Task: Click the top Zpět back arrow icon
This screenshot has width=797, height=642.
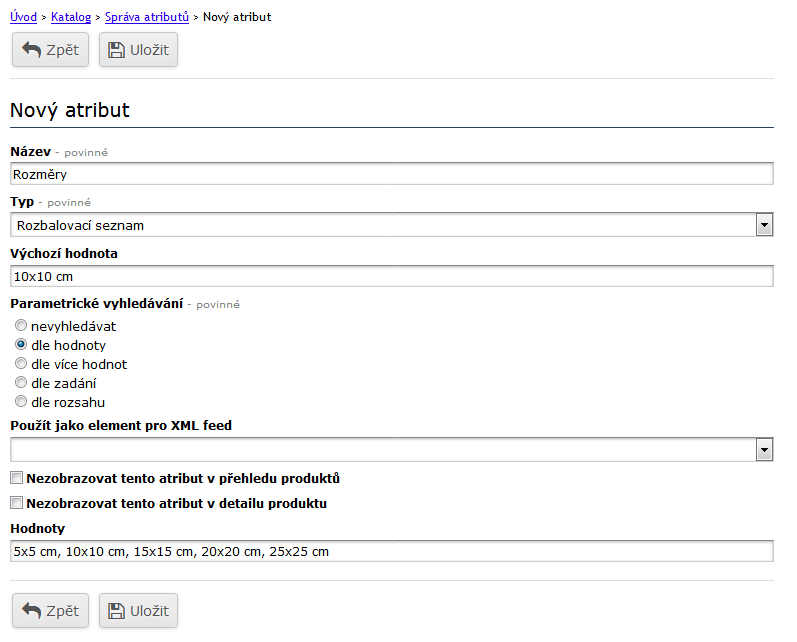Action: (x=31, y=50)
